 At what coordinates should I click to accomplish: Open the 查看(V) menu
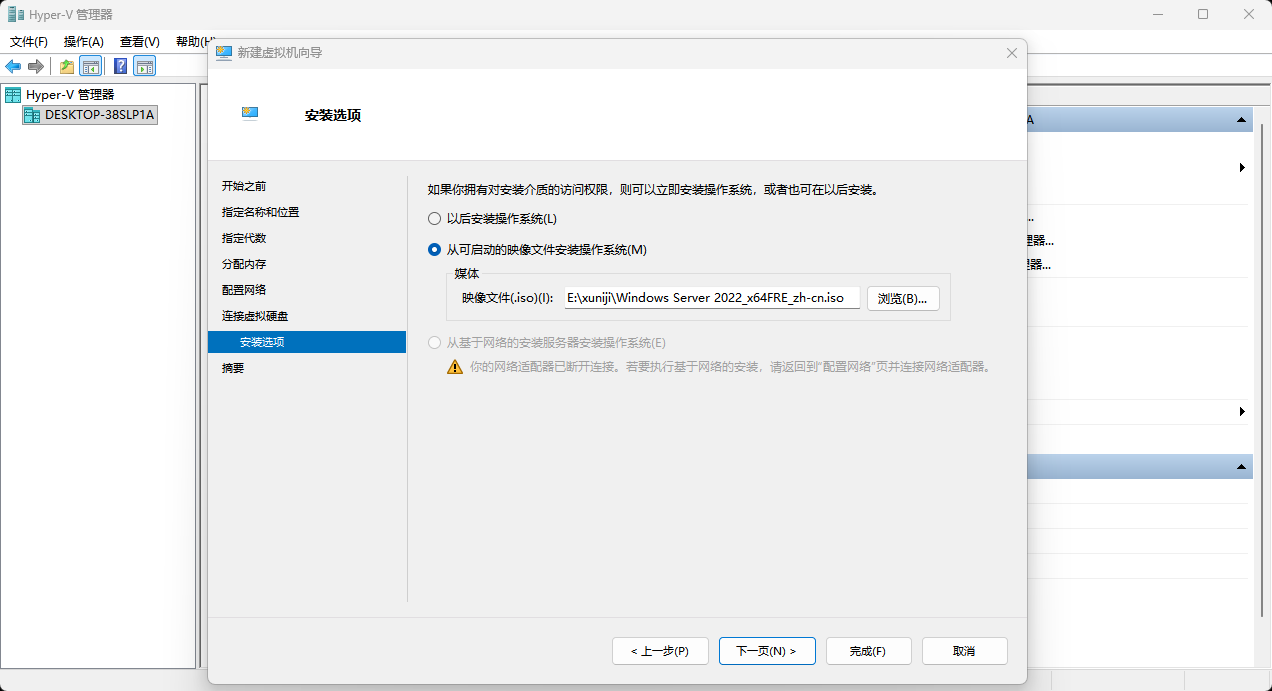140,42
